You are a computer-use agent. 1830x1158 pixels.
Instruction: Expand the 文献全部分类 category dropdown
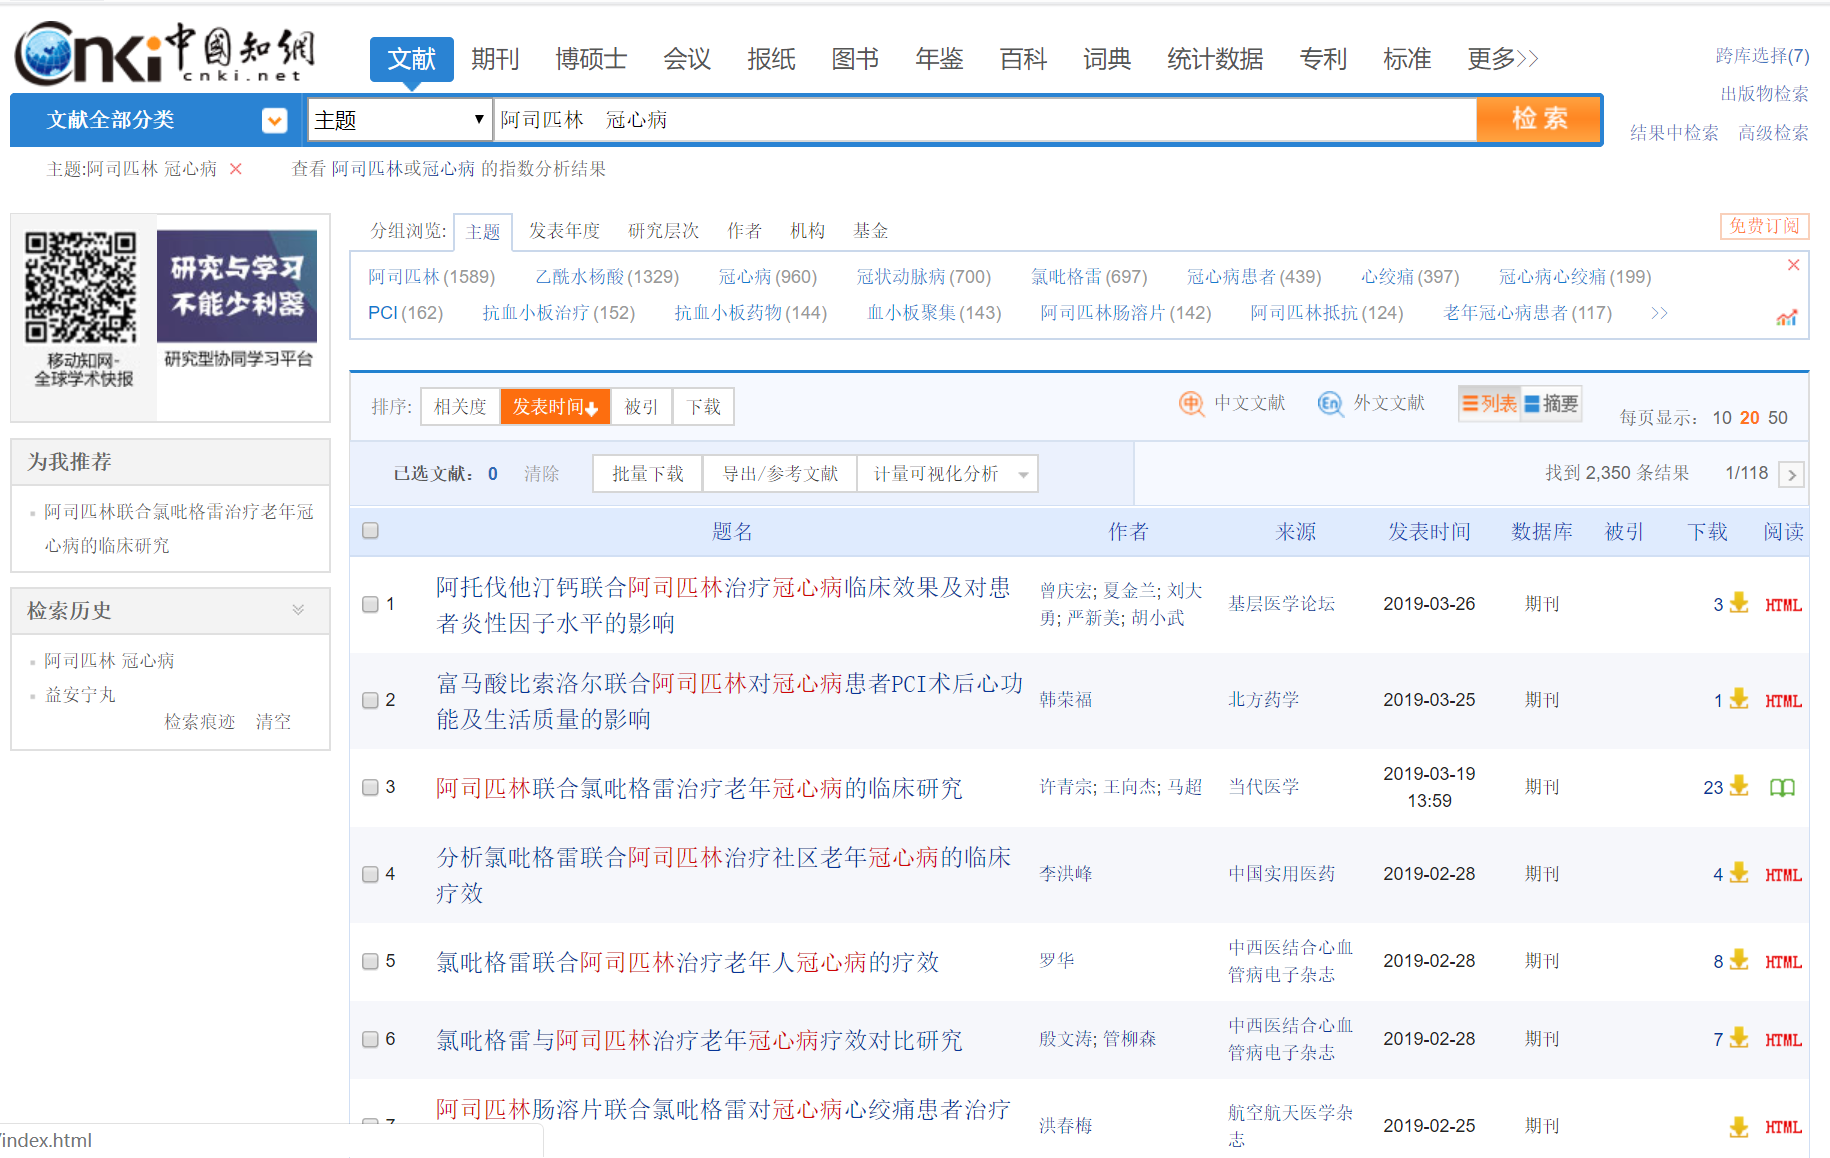[274, 121]
